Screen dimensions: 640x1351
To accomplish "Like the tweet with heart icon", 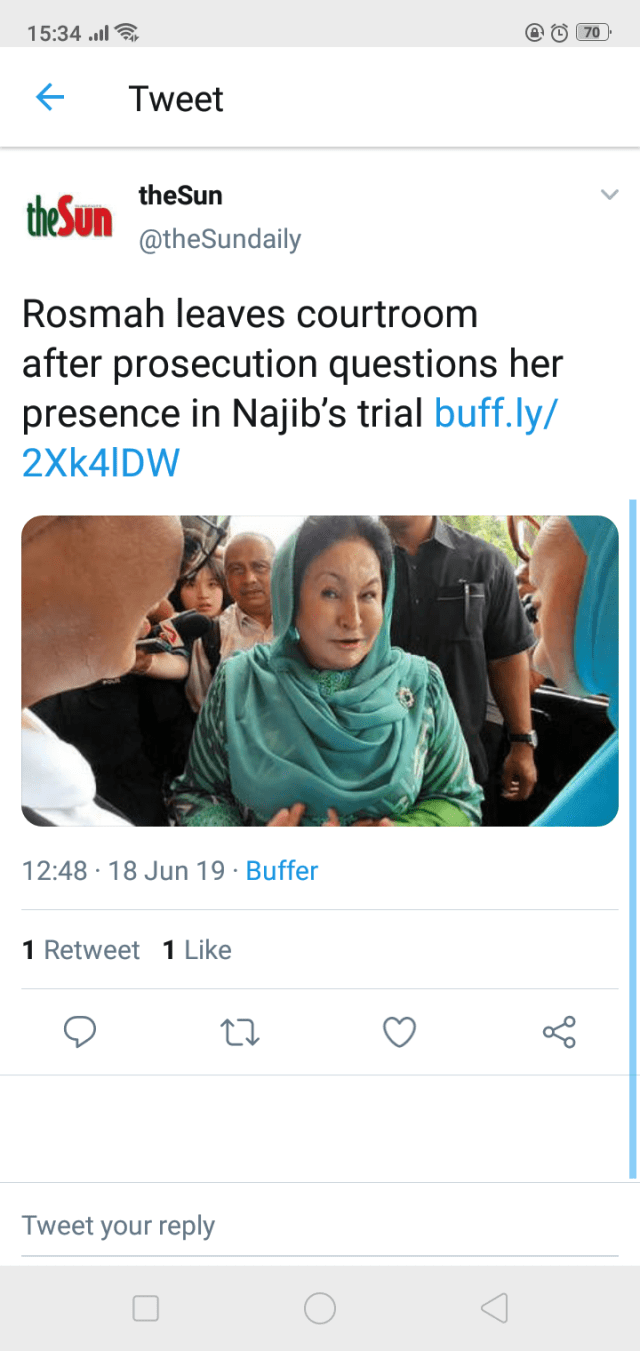I will click(x=399, y=1031).
